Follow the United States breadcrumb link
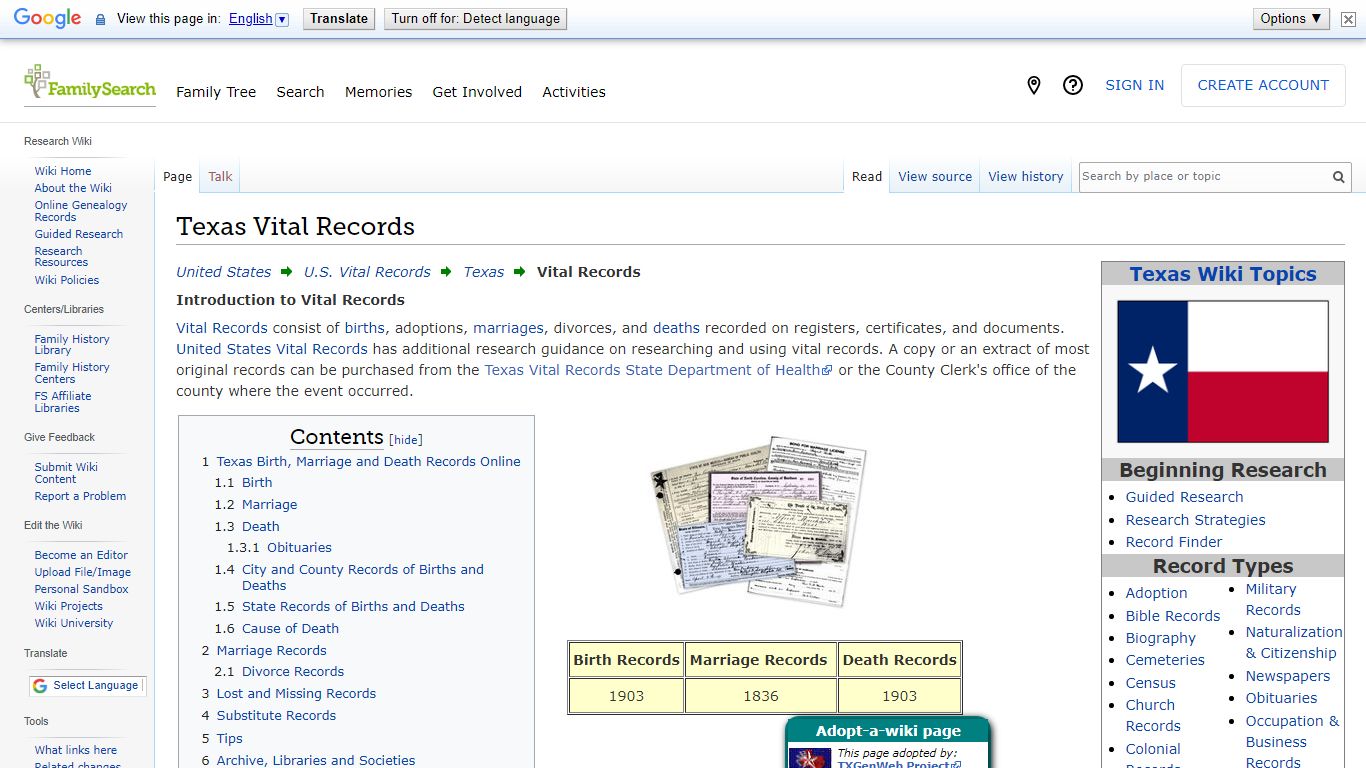This screenshot has width=1366, height=768. click(223, 272)
